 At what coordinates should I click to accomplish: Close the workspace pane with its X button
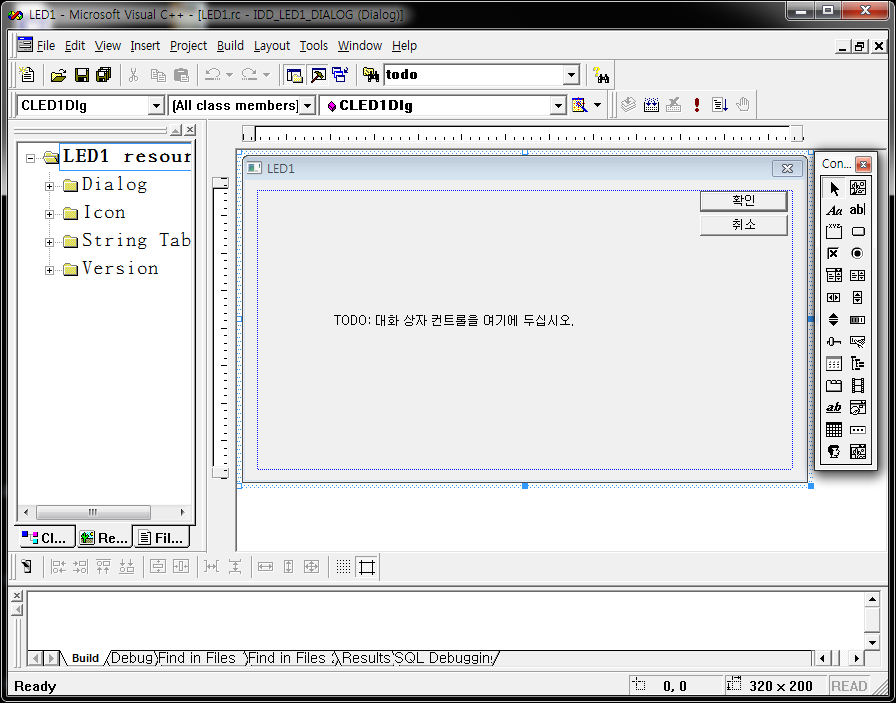[190, 130]
